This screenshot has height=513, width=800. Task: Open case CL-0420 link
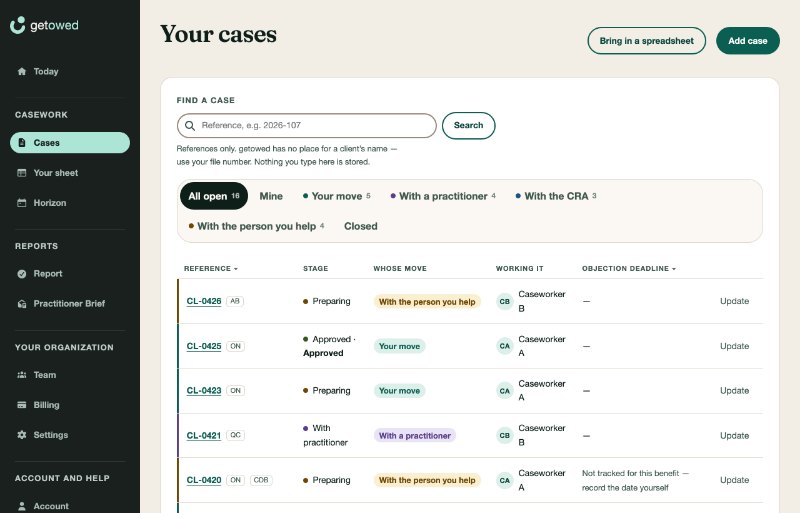(204, 480)
